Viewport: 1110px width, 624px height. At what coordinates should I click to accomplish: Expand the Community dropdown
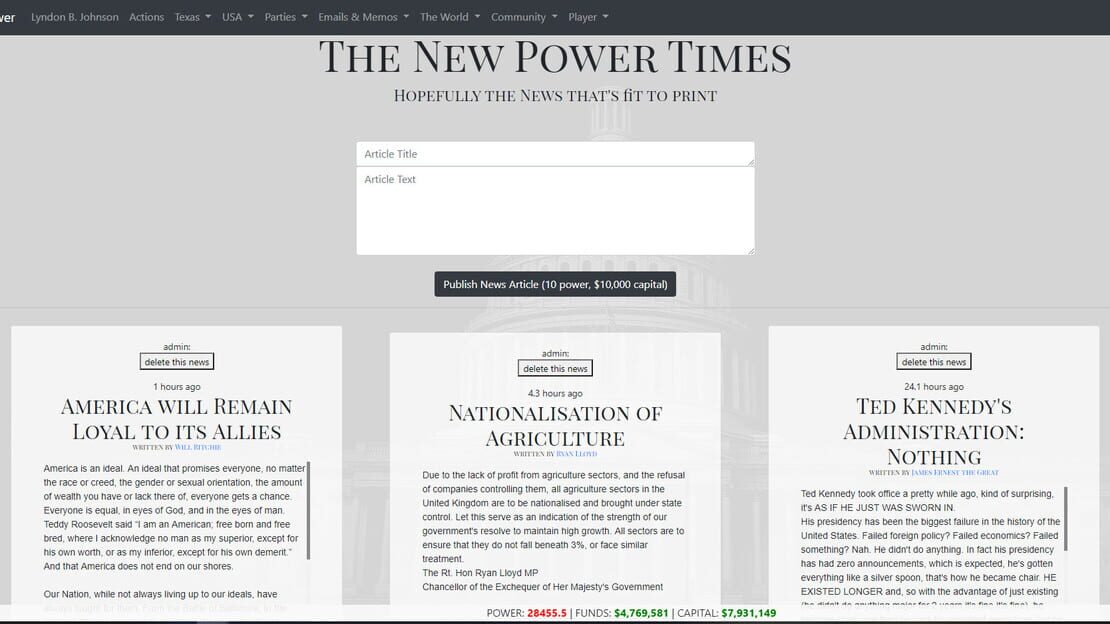click(x=524, y=17)
